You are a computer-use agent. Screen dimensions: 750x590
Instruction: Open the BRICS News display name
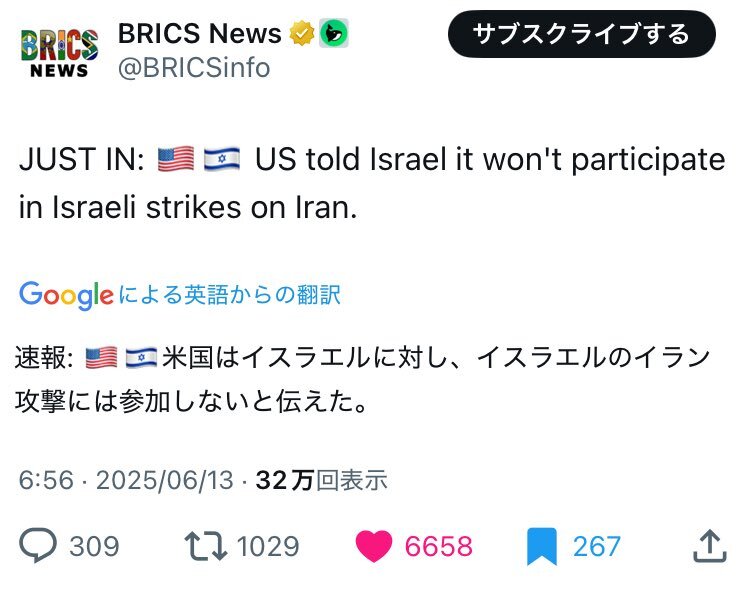200,33
